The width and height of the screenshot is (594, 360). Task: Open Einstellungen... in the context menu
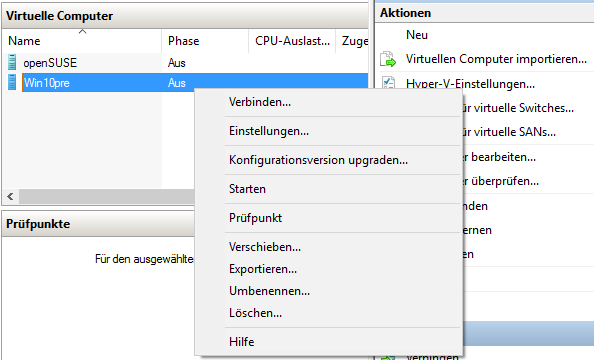[x=269, y=131]
